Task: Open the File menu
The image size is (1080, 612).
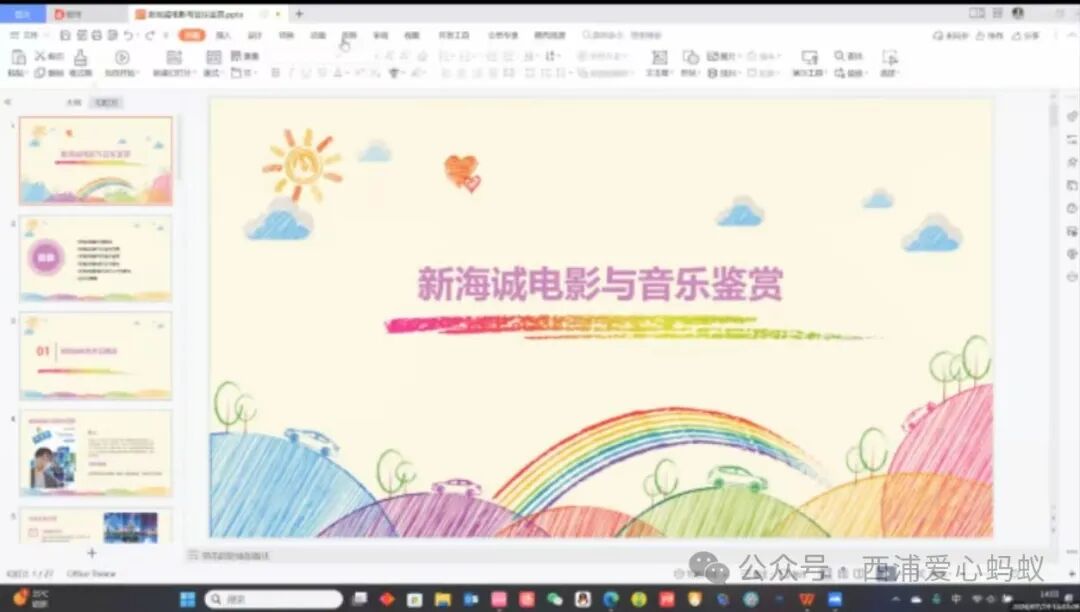Action: click(26, 35)
